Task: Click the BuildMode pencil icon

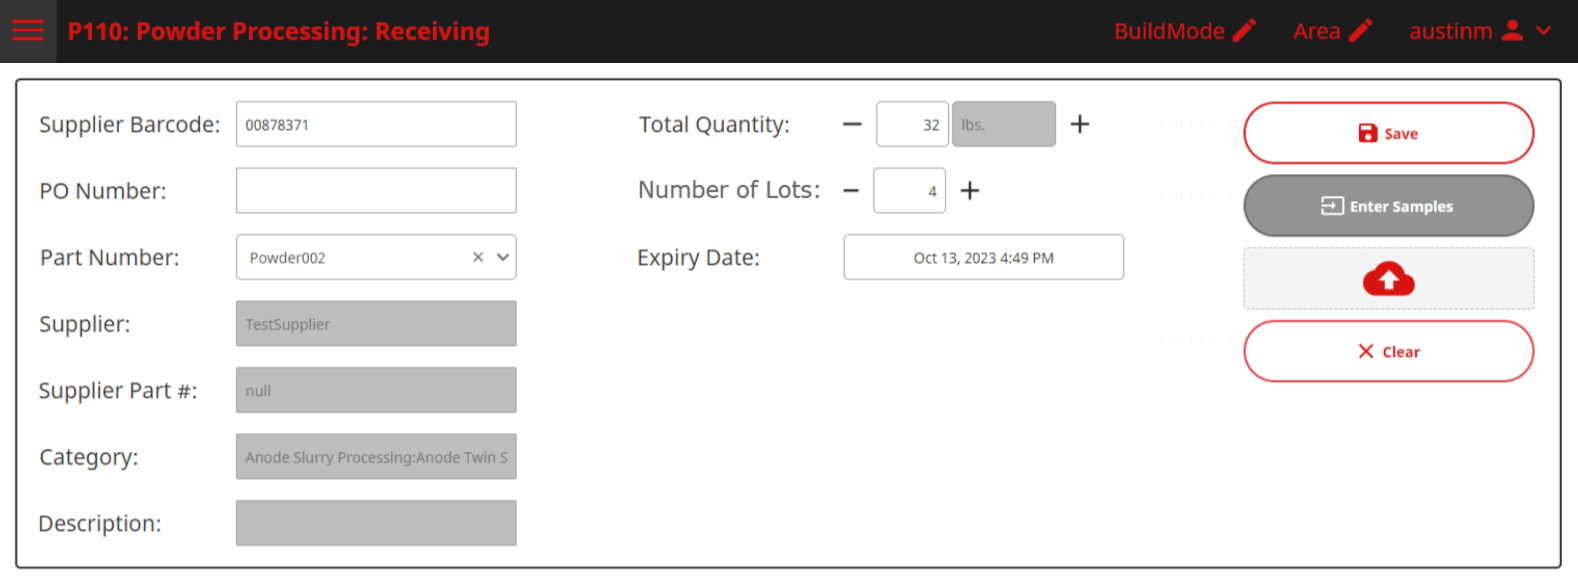Action: coord(1244,31)
